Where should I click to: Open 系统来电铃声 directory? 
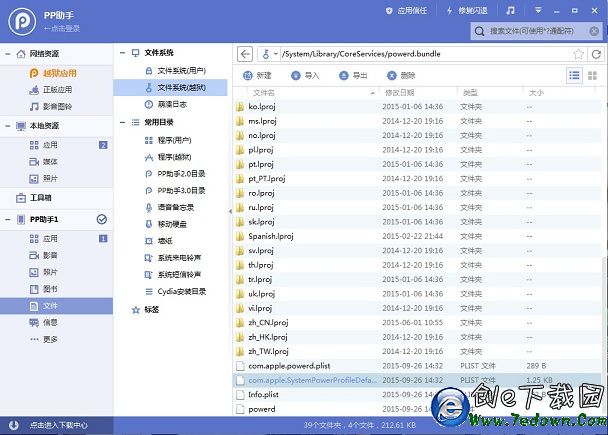[x=171, y=257]
